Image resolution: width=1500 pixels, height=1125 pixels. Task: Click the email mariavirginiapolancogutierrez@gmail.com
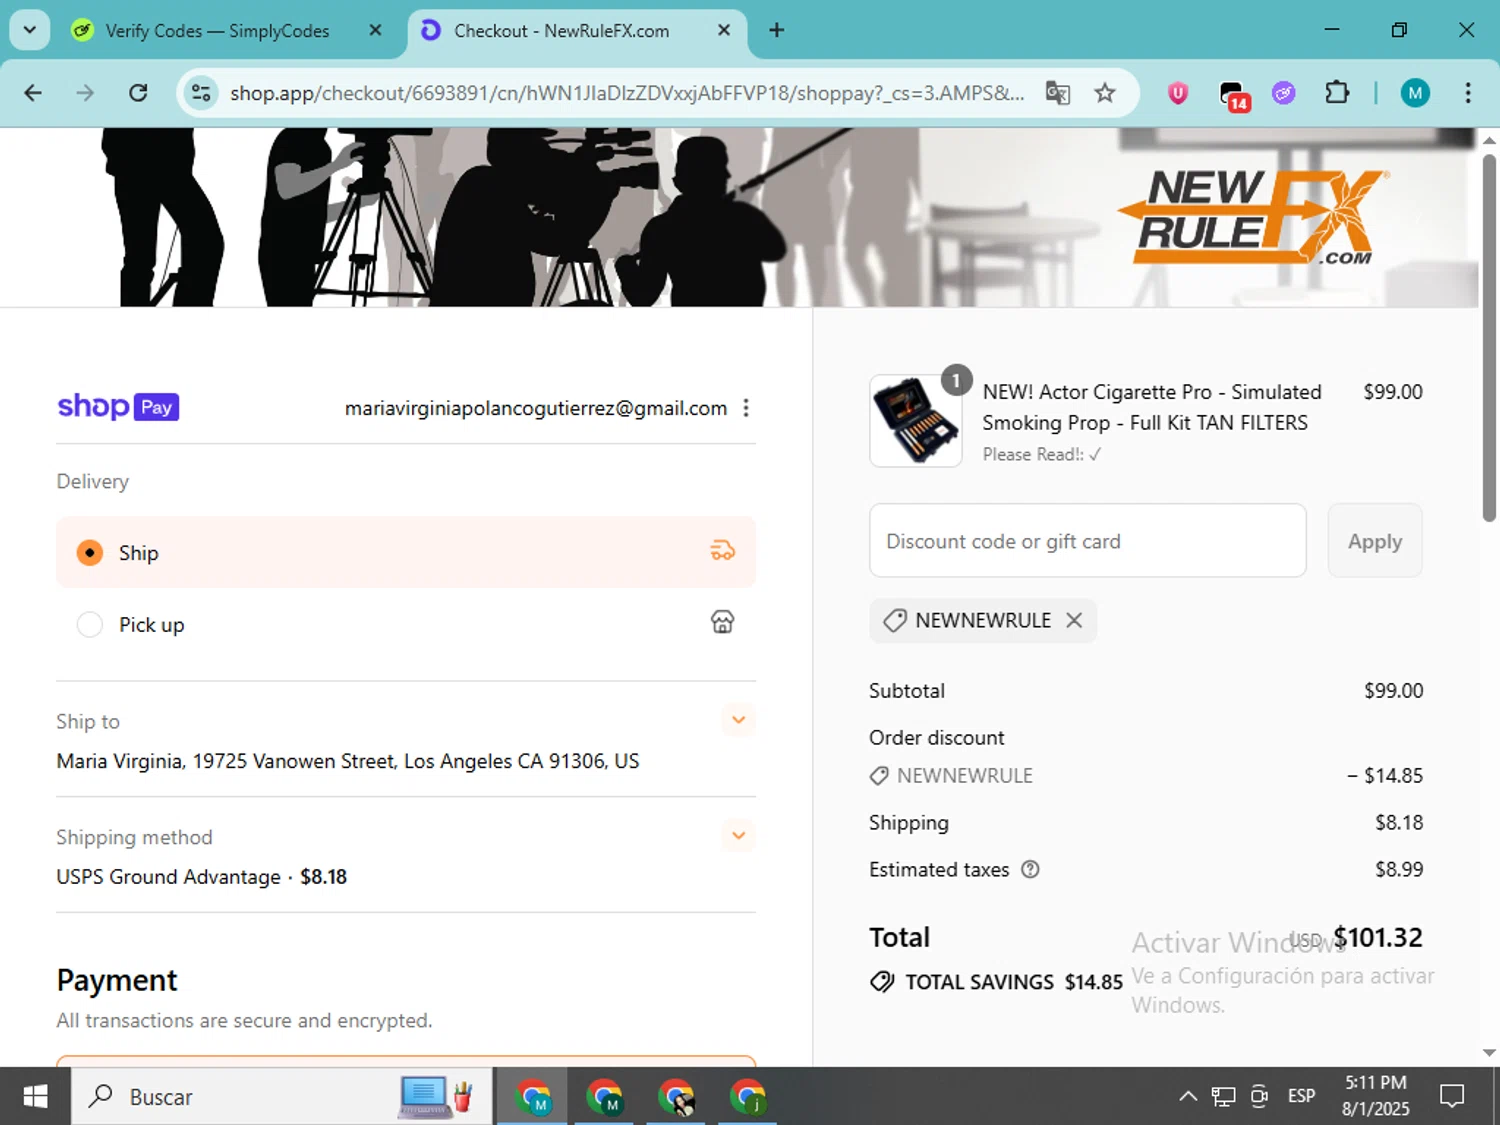pos(536,408)
